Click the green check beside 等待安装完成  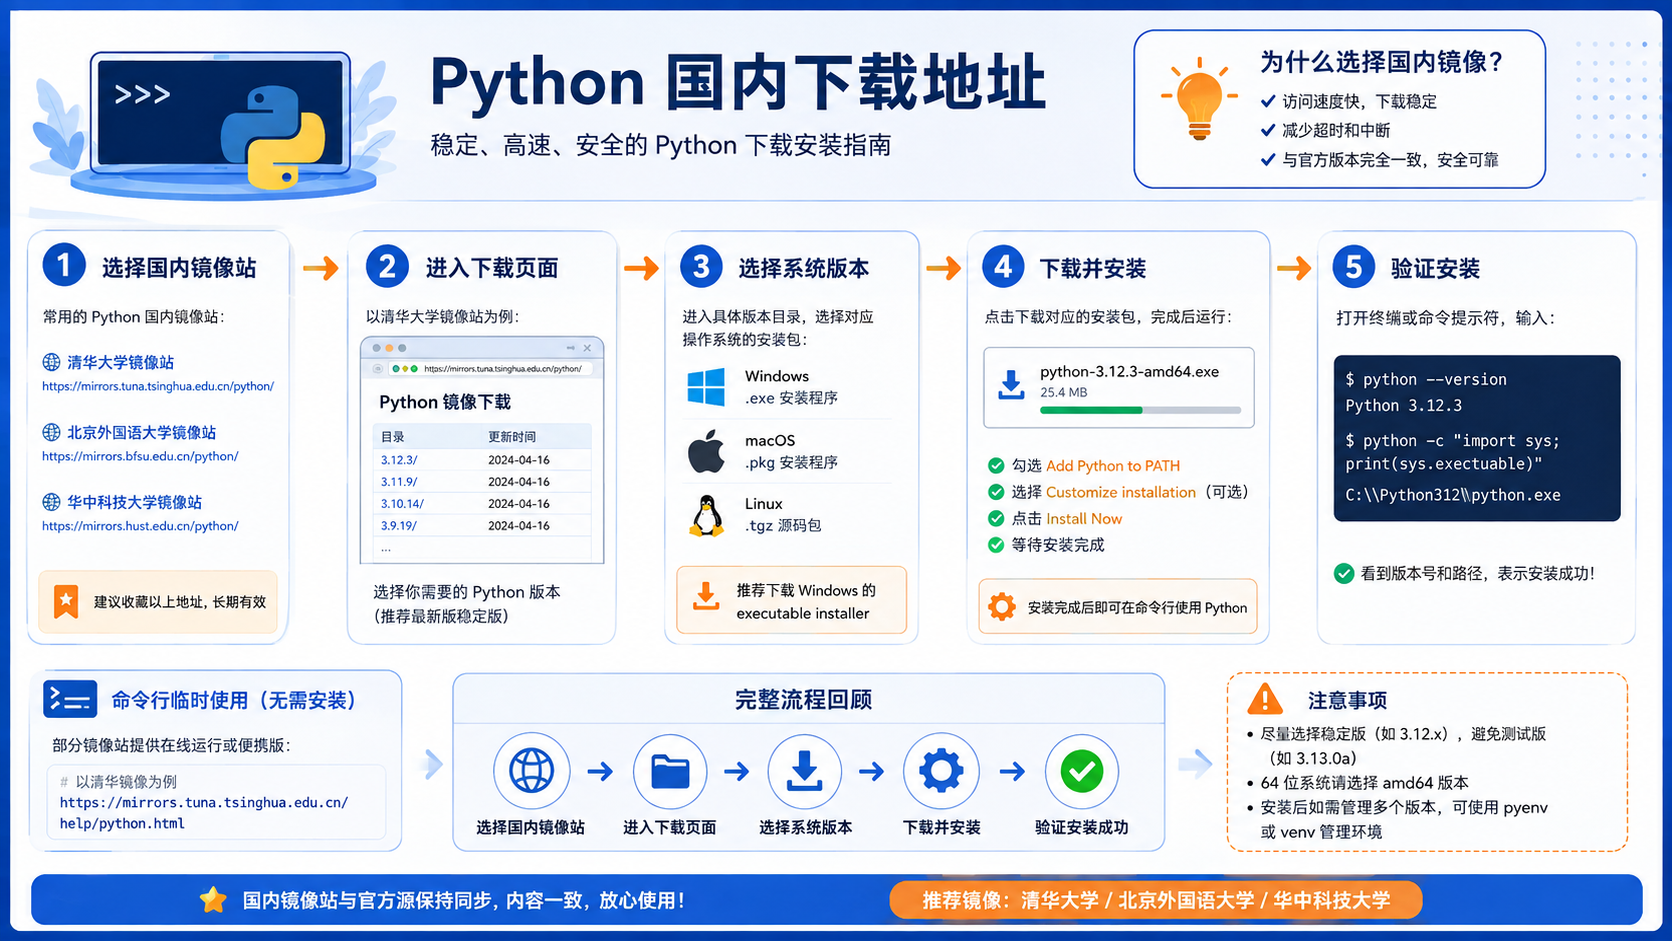tap(996, 545)
